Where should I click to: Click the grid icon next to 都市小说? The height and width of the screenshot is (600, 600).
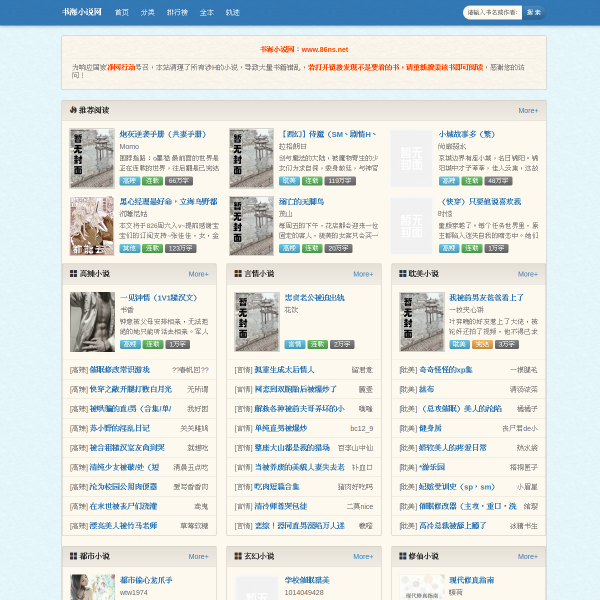click(73, 556)
